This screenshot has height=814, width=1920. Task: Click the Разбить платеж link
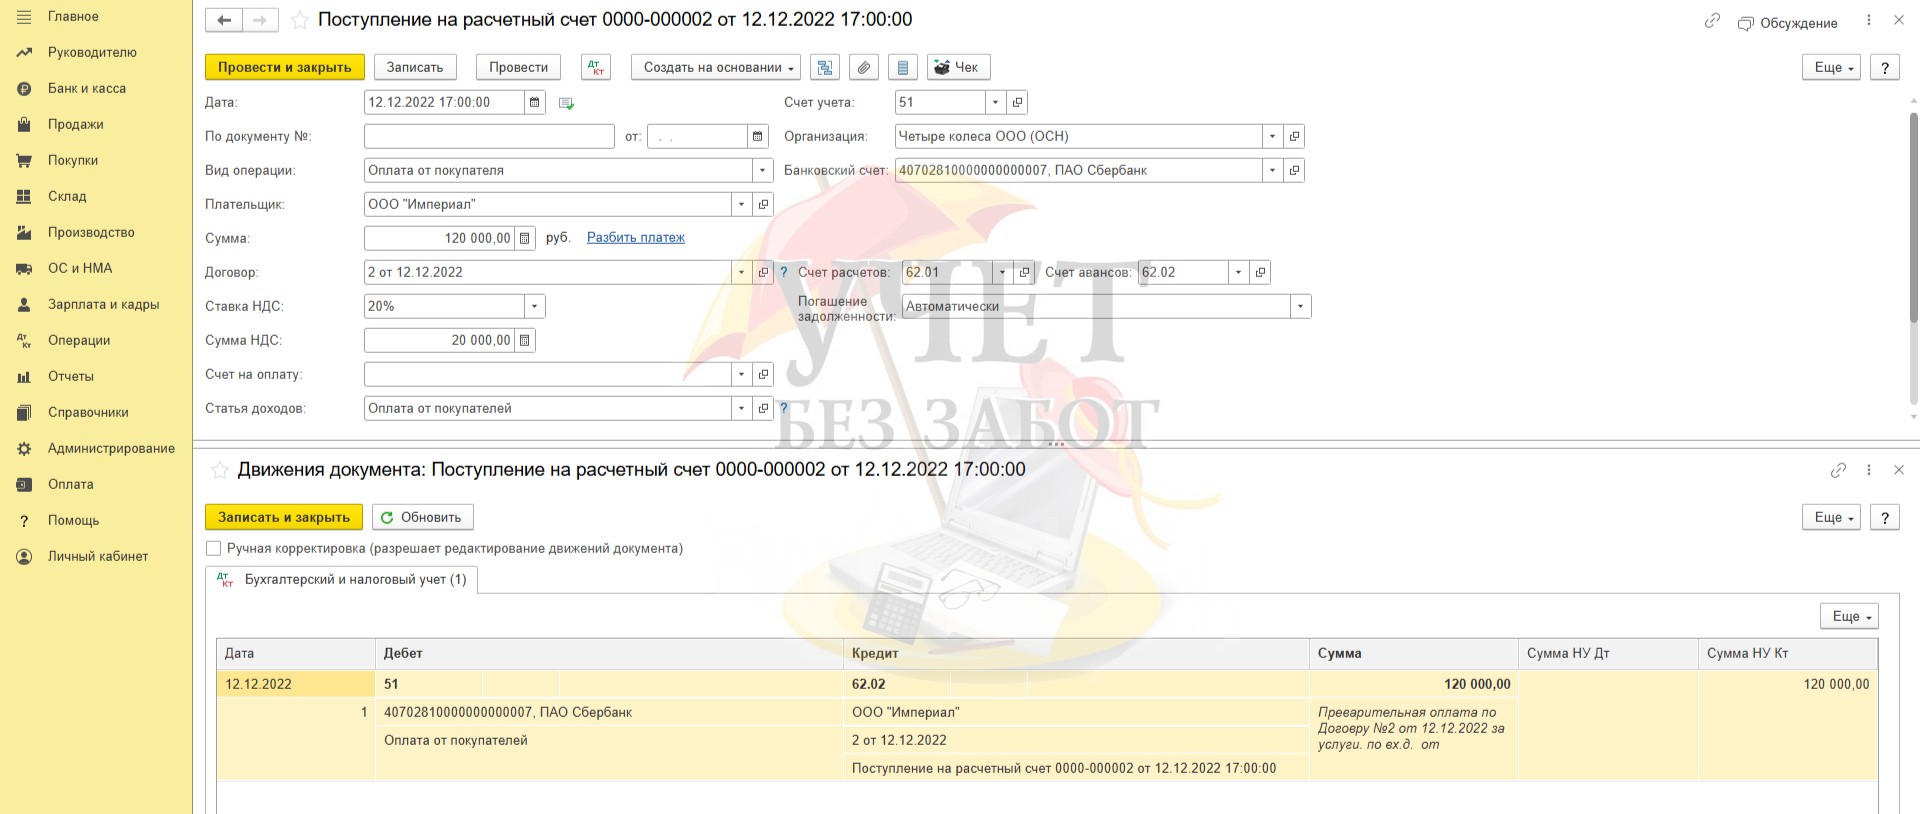pos(635,237)
